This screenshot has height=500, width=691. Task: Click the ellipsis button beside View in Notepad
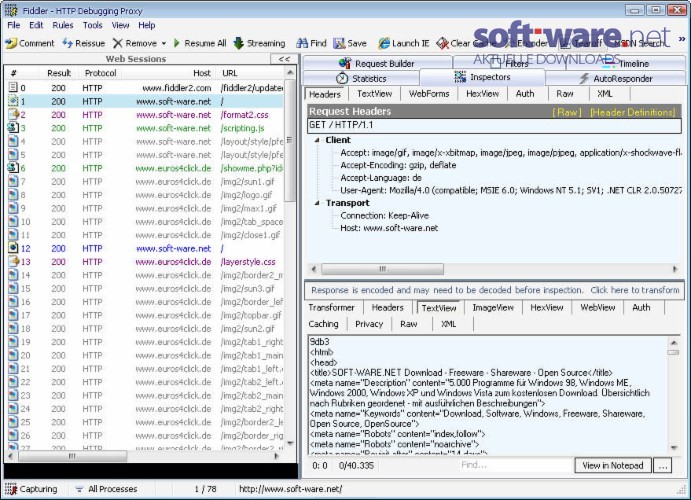[x=662, y=465]
